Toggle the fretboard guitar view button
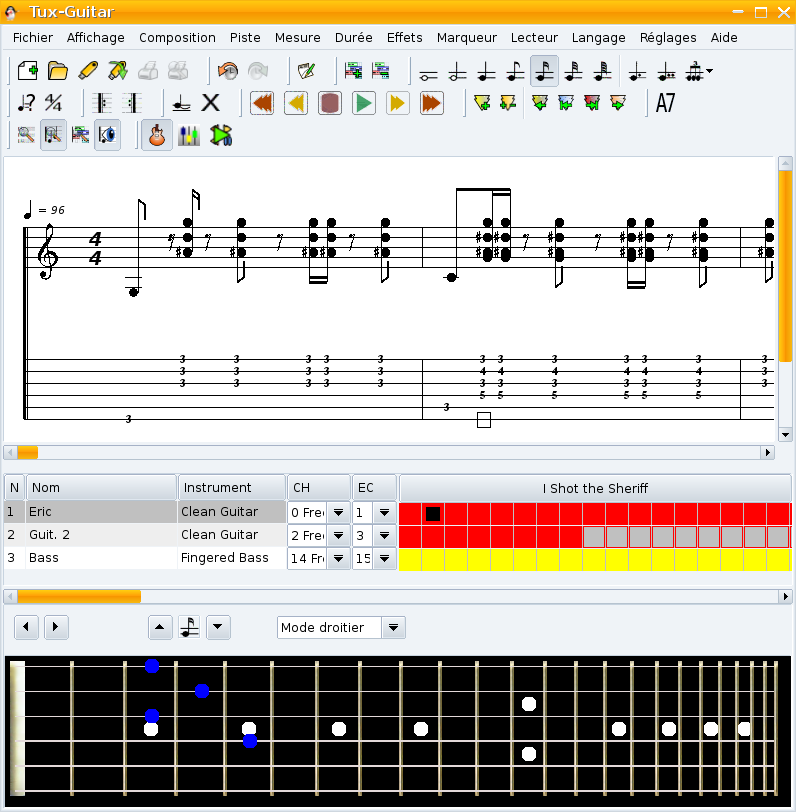Viewport: 796px width, 812px height. [x=155, y=136]
